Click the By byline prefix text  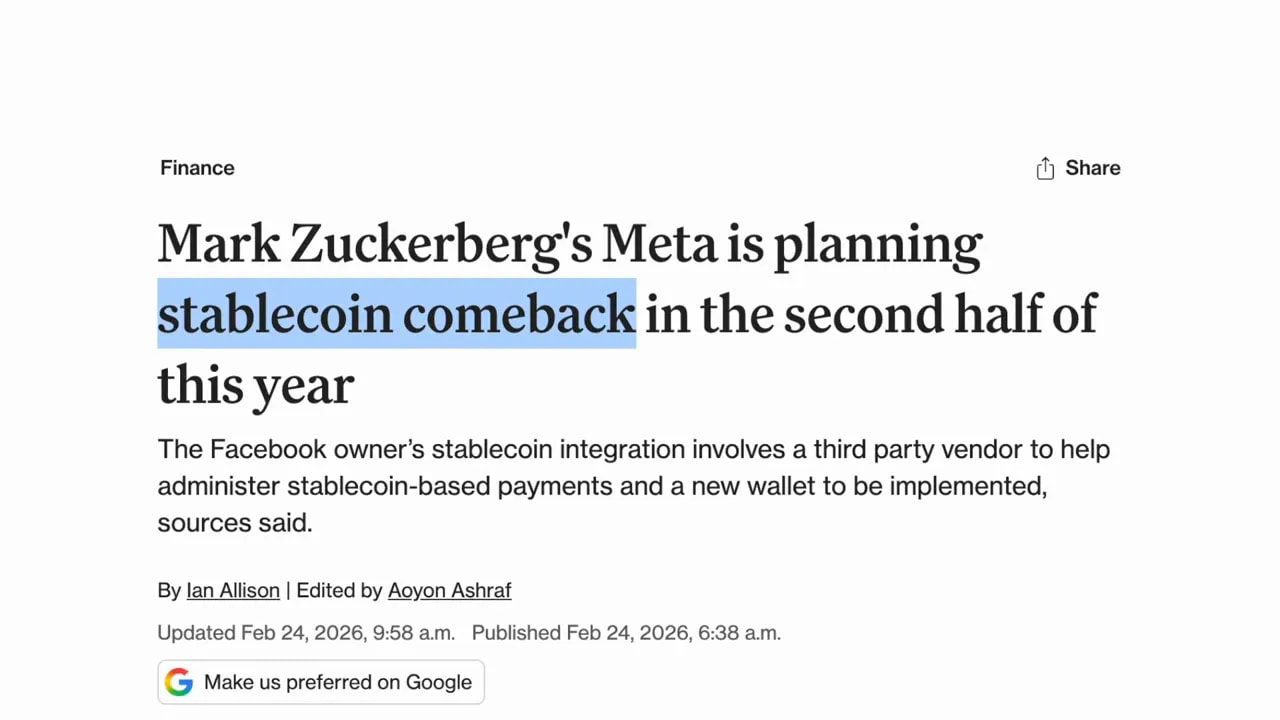(168, 590)
